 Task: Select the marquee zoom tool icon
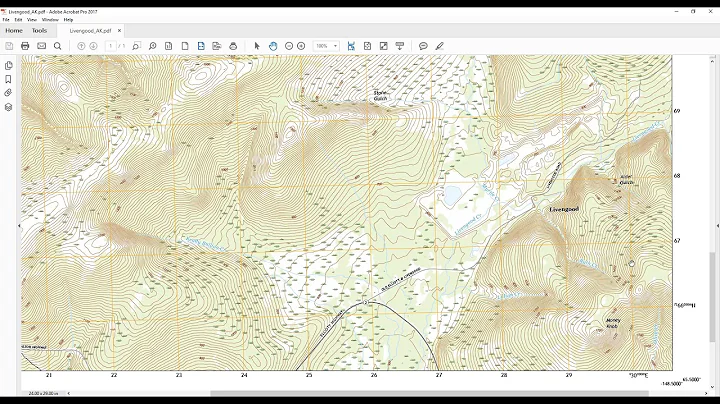pos(136,46)
